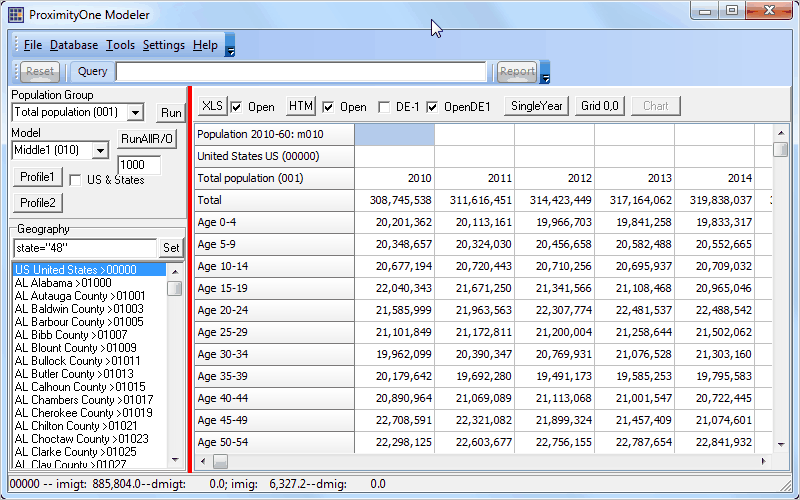
Task: Open the Settings menu
Action: 164,45
